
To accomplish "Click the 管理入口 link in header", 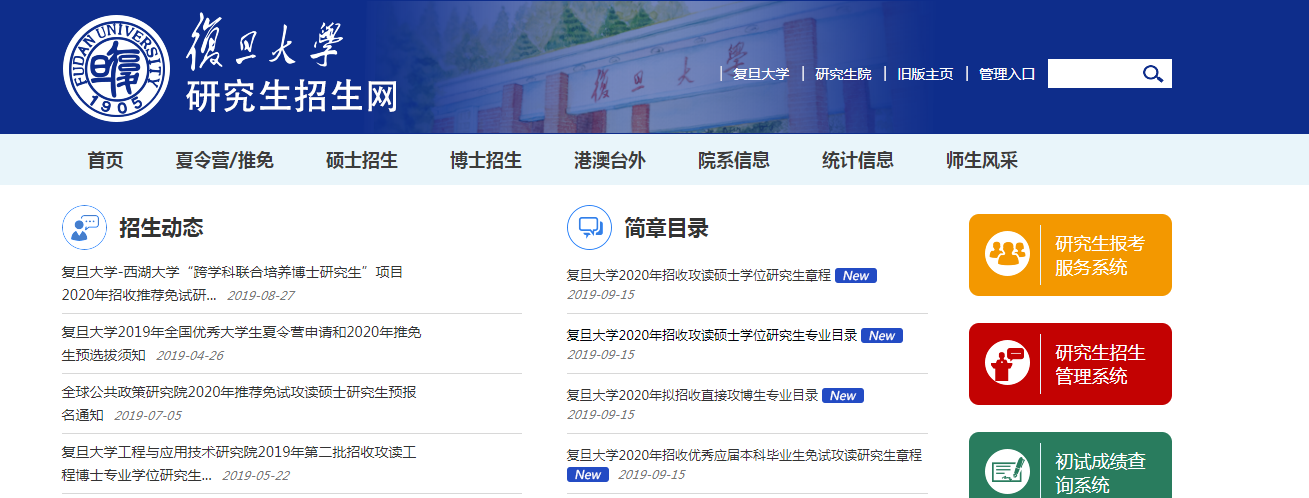I will click(1006, 74).
